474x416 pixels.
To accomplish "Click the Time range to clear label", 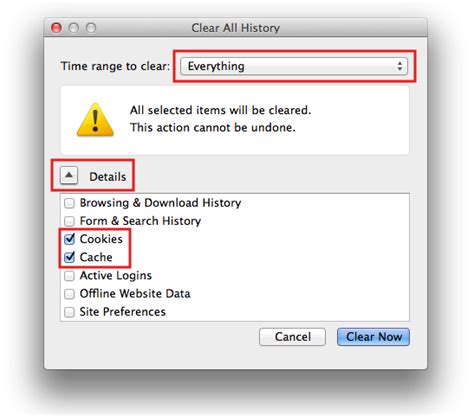I will pos(115,66).
